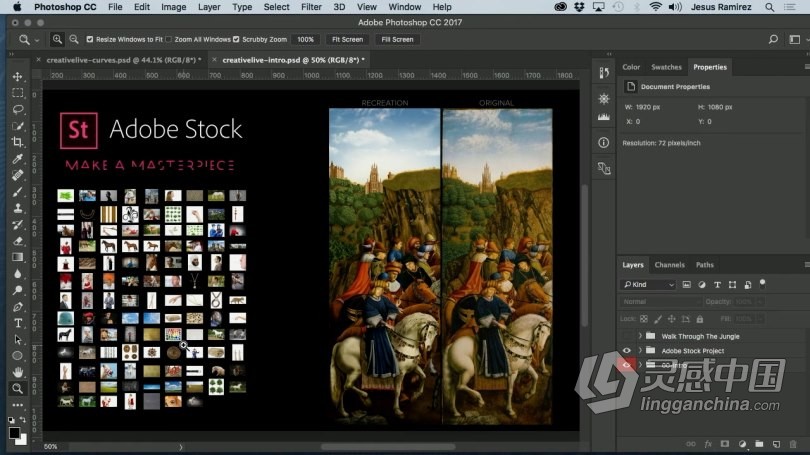This screenshot has height=455, width=810.
Task: Select the Zoom tool in toolbar
Action: (x=18, y=388)
